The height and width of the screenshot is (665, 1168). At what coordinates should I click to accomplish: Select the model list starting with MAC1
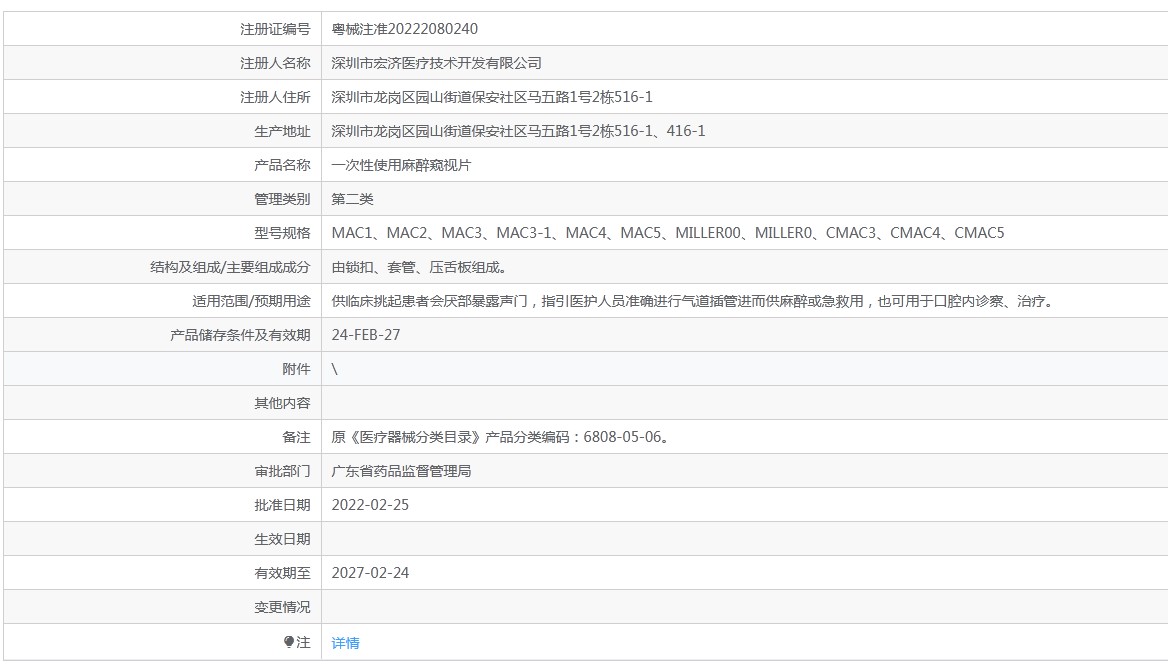pyautogui.click(x=667, y=233)
